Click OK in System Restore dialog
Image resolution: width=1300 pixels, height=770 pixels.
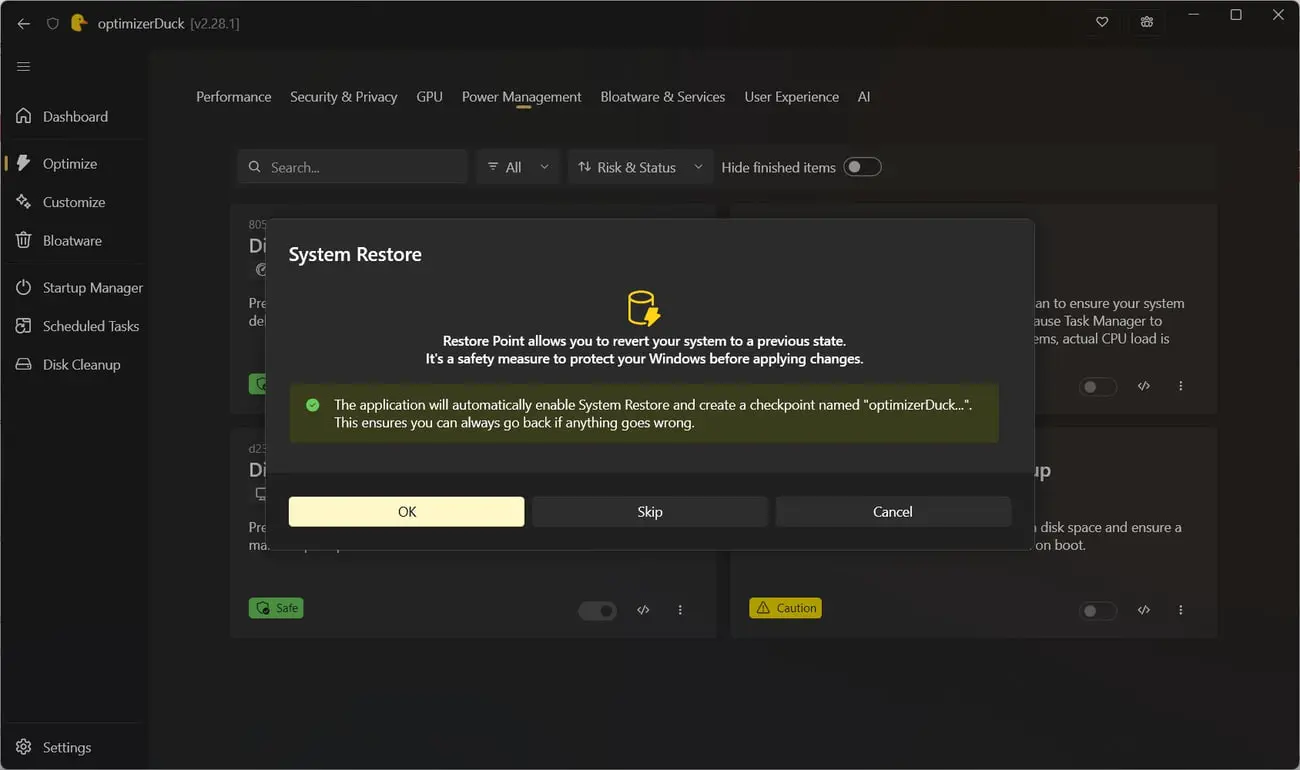[x=406, y=511]
